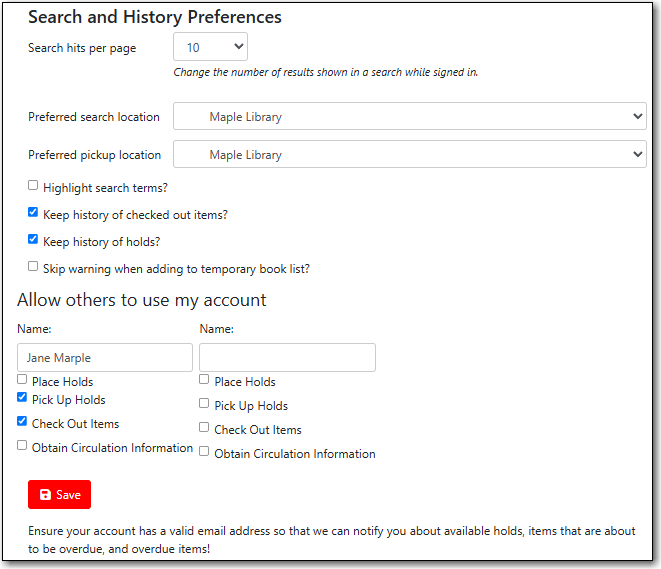The height and width of the screenshot is (569, 661).
Task: Enable the Highlight search terms checkbox
Action: pos(33,186)
